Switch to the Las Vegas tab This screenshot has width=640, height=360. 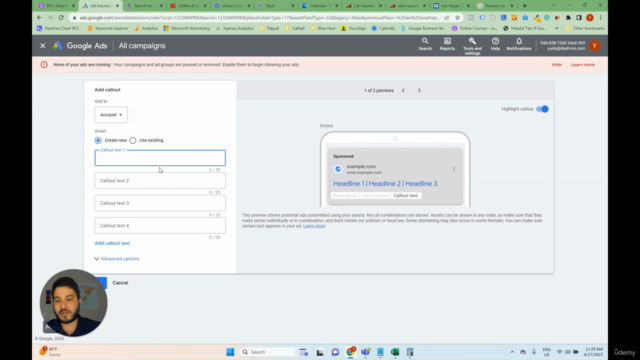[452, 6]
